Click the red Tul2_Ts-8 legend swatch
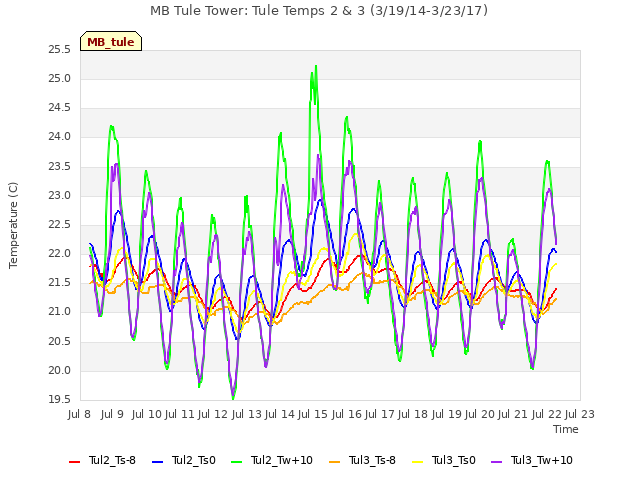640x480 pixels. (75, 462)
